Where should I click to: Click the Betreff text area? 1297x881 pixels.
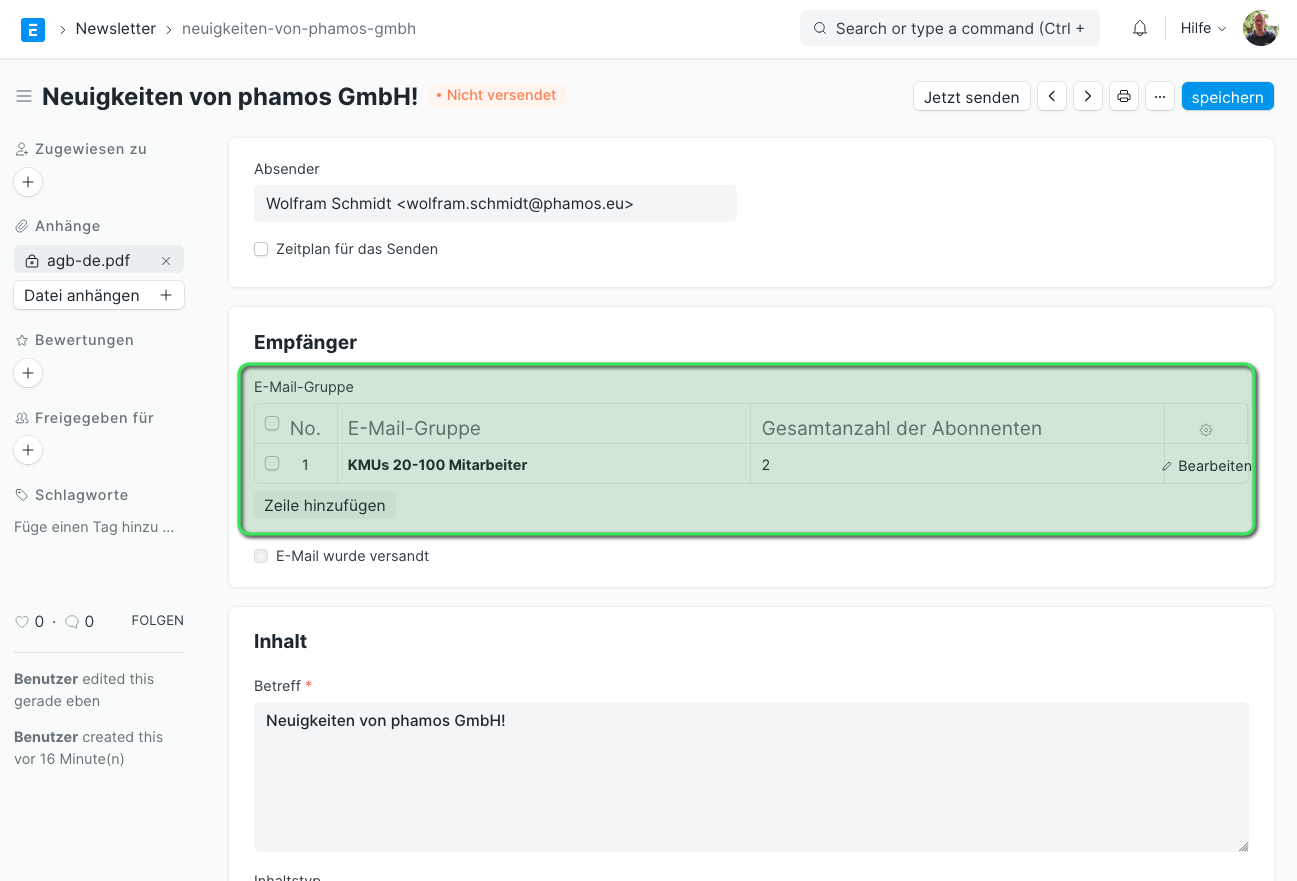[751, 777]
